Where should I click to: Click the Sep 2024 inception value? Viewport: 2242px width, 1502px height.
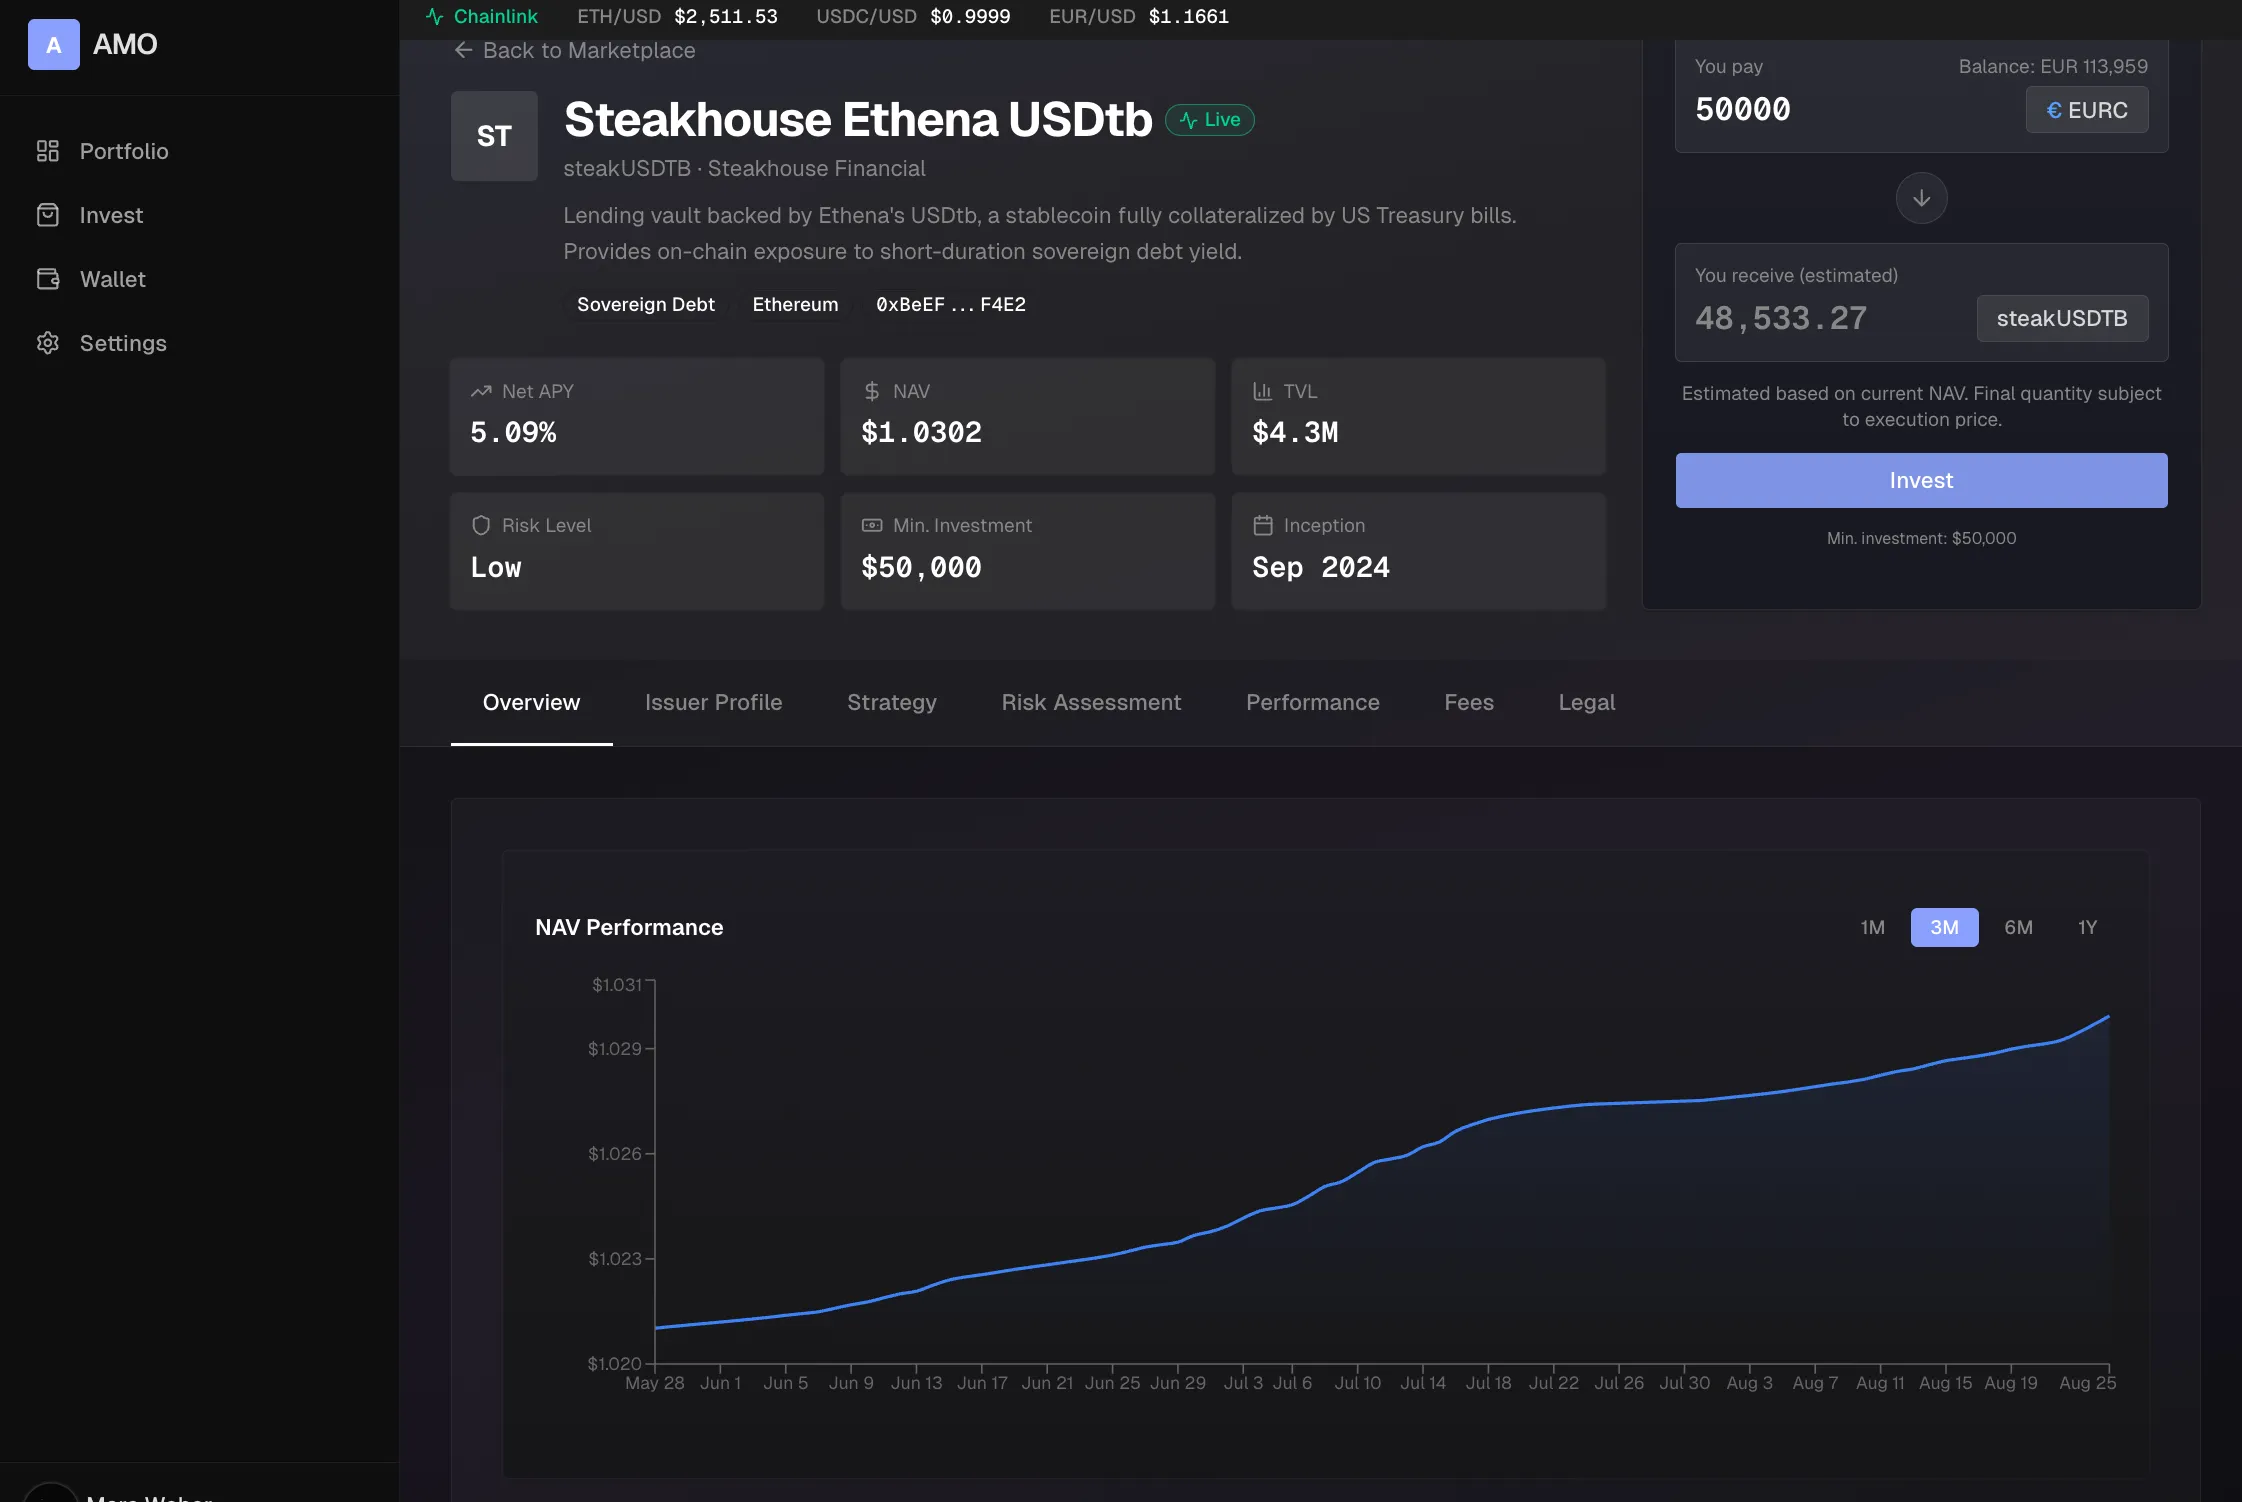(1321, 567)
